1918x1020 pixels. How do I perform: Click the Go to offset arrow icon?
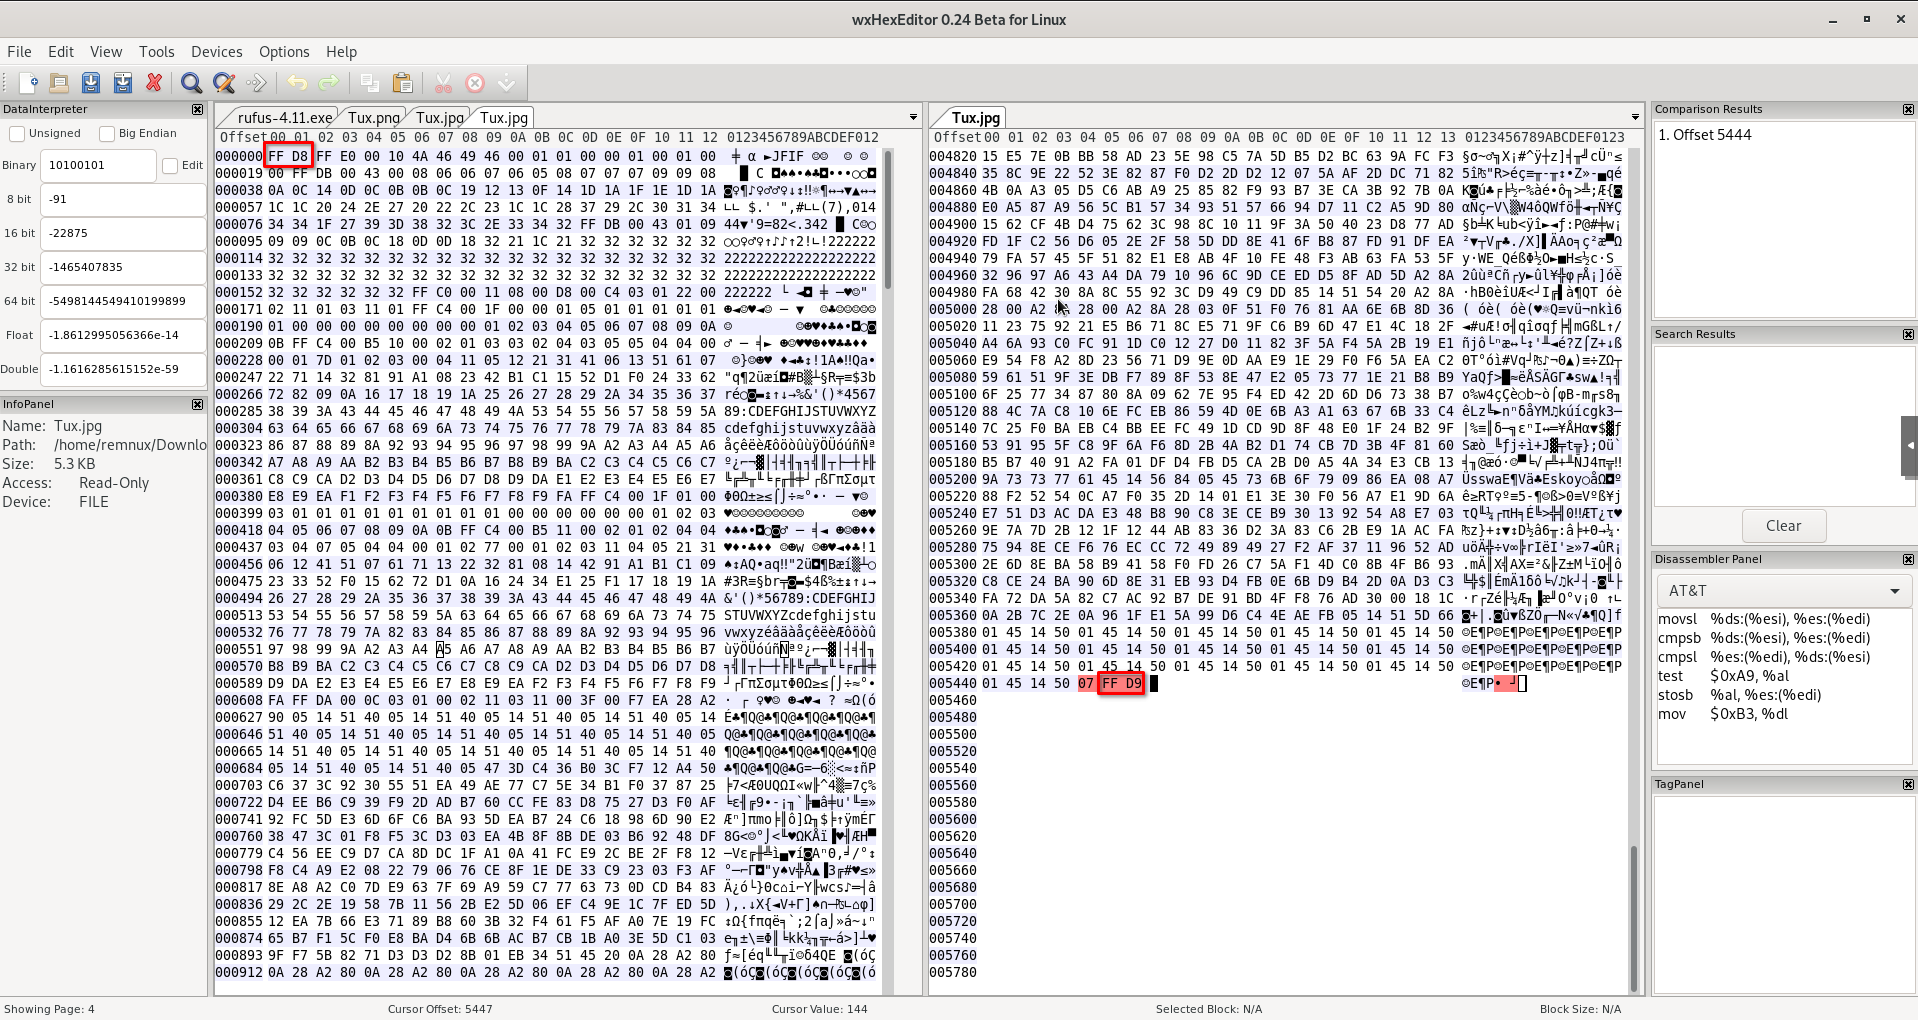coord(256,83)
